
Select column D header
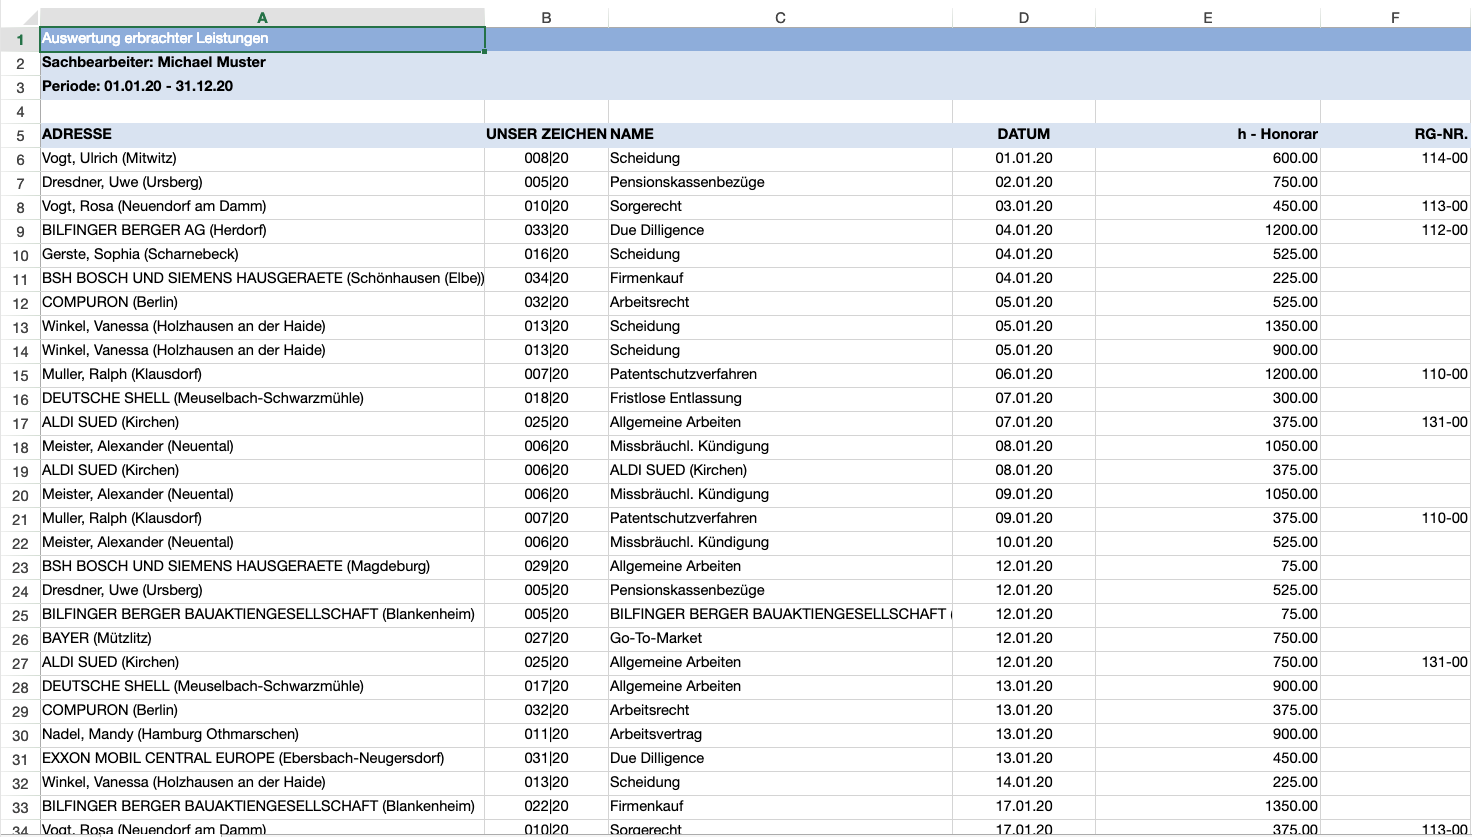[1023, 18]
